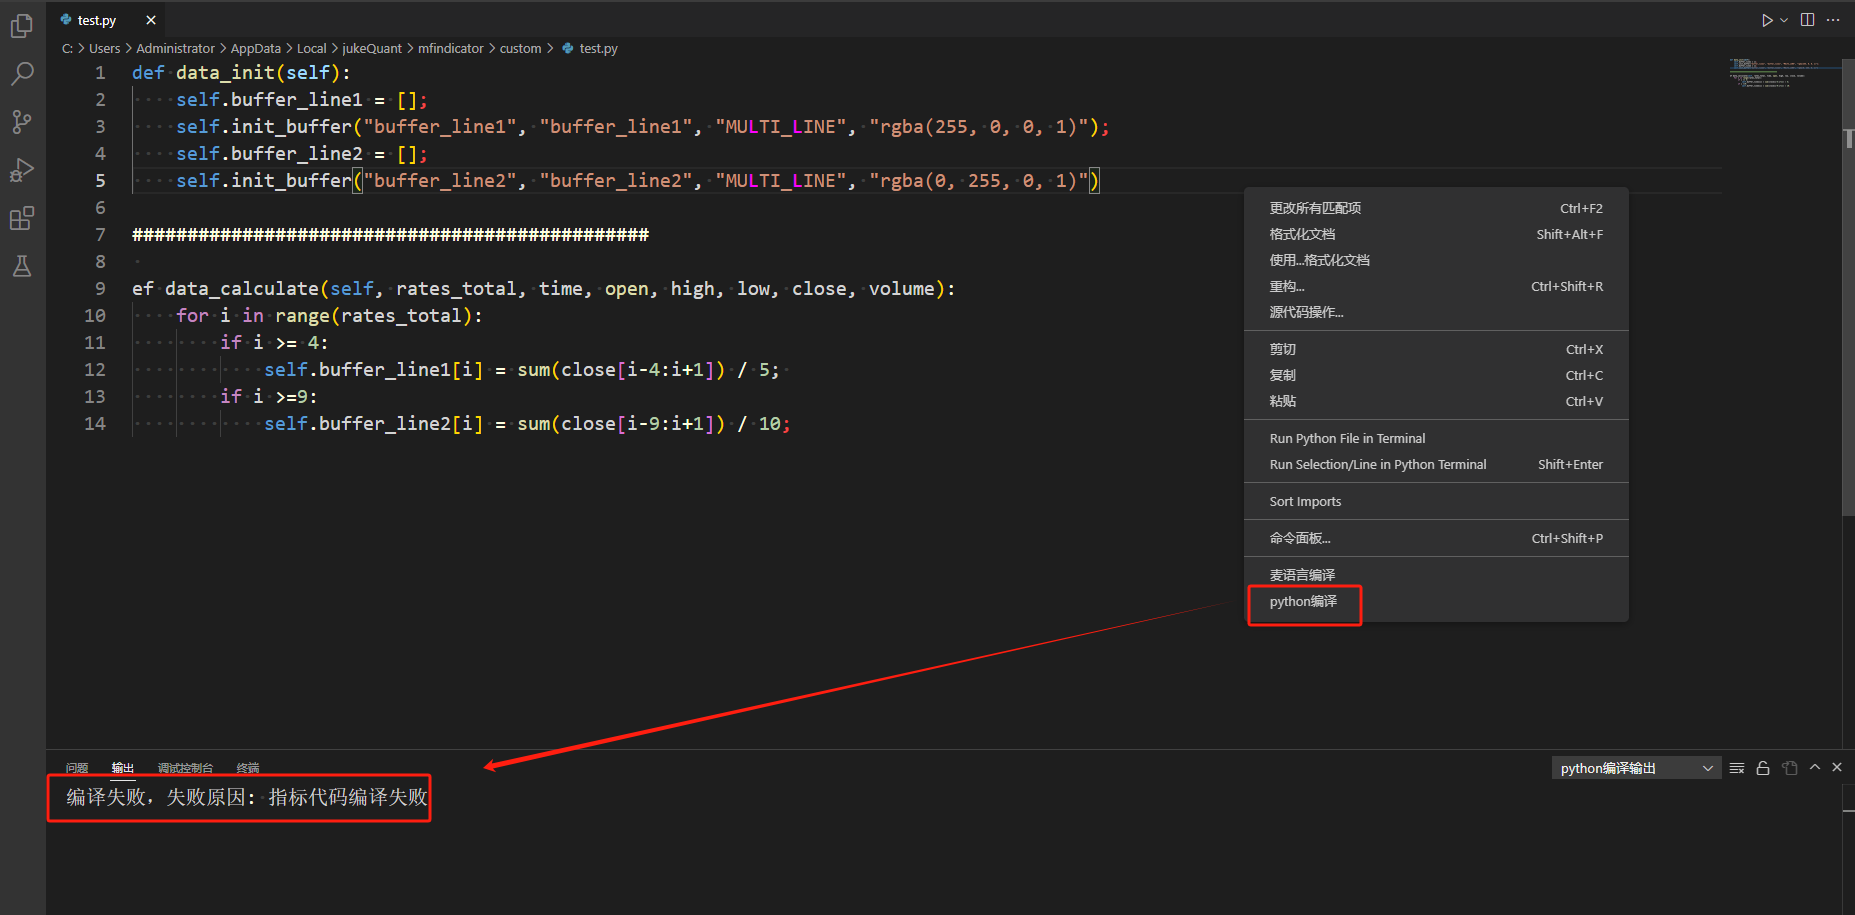
Task: Click line number 9 in the gutter
Action: (x=100, y=289)
